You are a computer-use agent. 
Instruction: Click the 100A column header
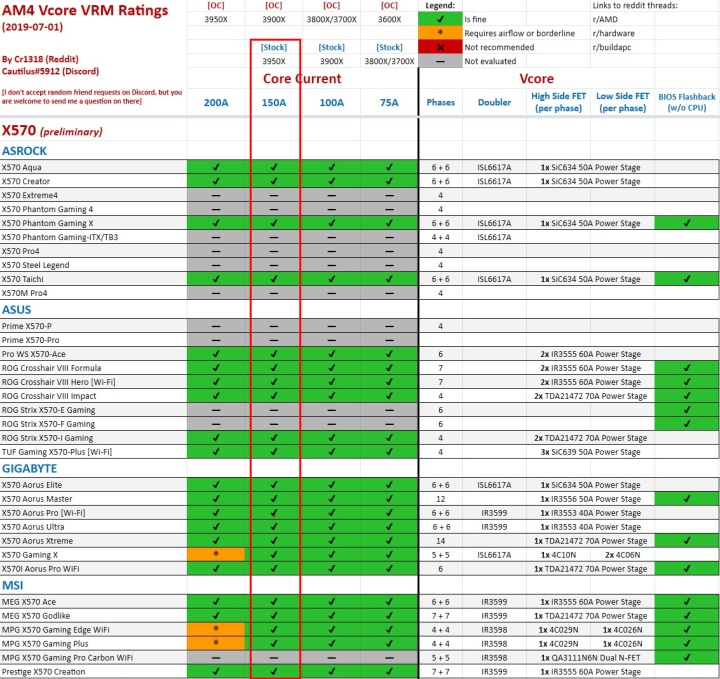pyautogui.click(x=332, y=102)
